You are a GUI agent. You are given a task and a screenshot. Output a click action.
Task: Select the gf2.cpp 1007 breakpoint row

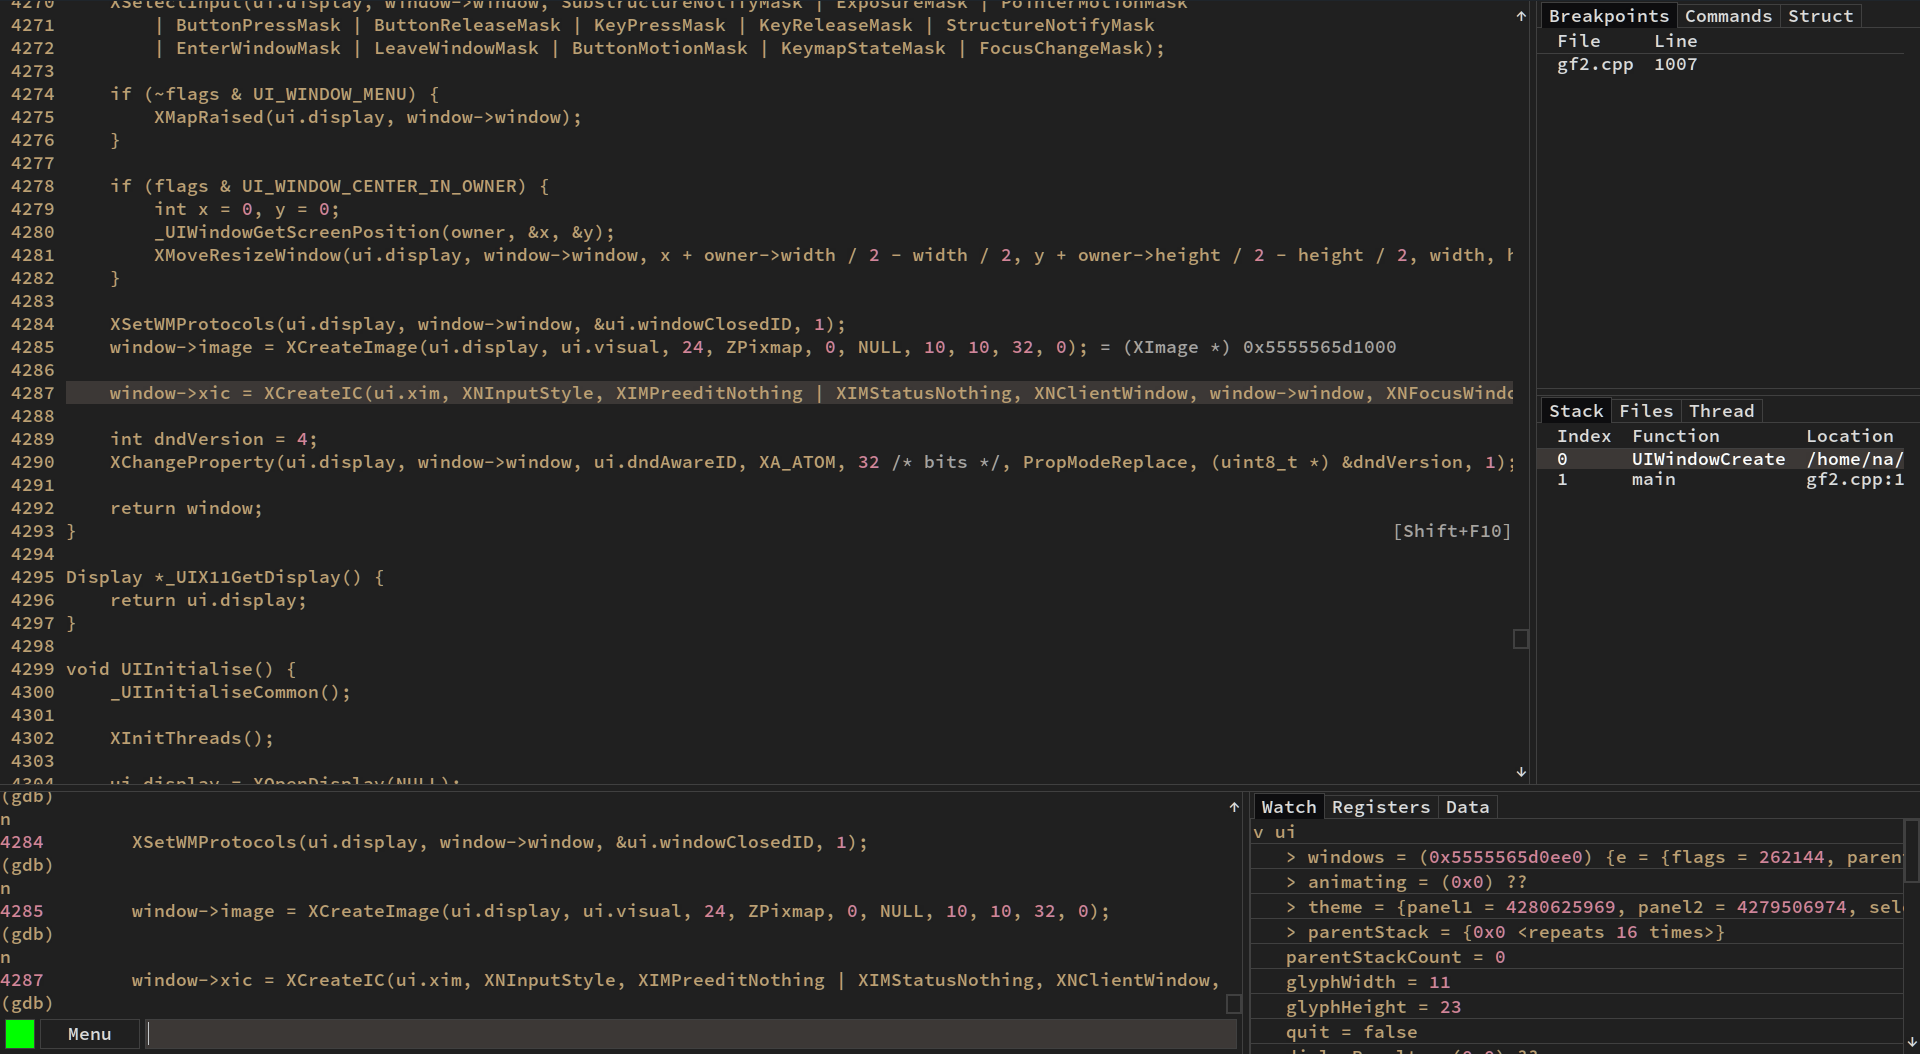coord(1720,64)
